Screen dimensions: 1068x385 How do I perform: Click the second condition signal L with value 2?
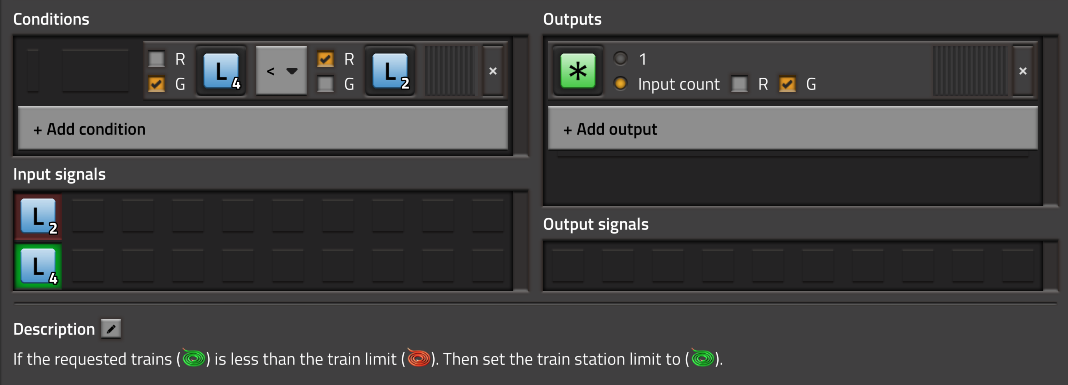pyautogui.click(x=390, y=71)
